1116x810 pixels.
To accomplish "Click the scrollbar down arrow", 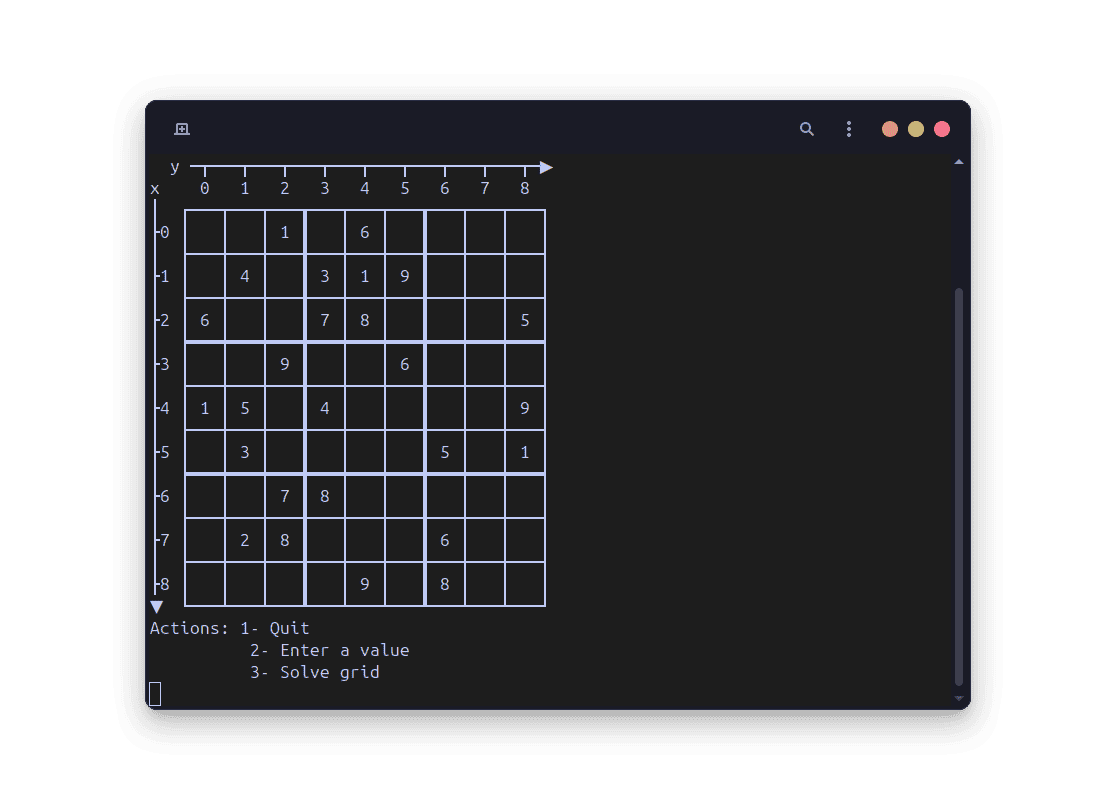I will [959, 698].
